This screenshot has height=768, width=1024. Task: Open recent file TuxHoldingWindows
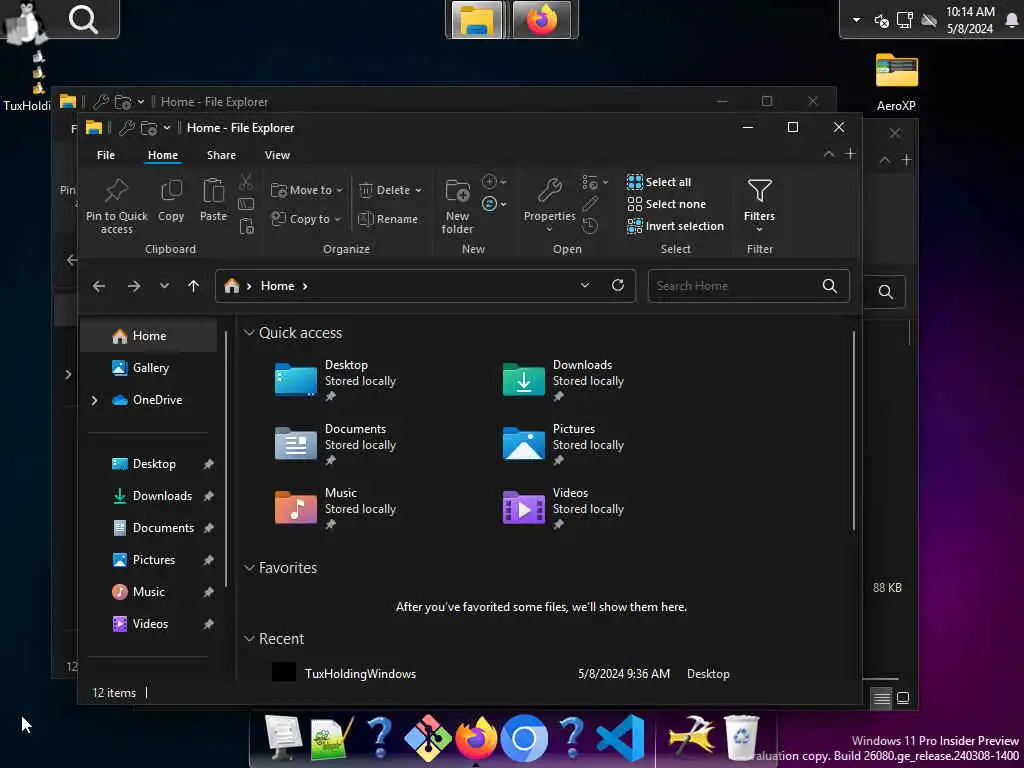(x=502, y=674)
